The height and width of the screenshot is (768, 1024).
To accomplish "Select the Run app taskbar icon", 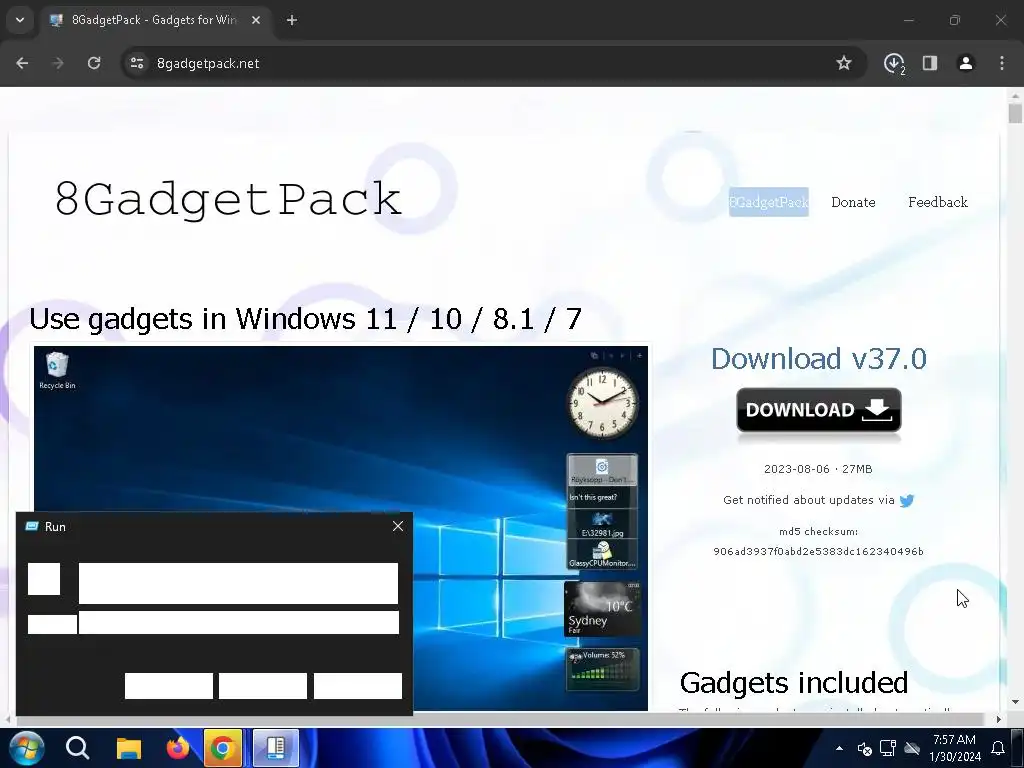I will (276, 748).
